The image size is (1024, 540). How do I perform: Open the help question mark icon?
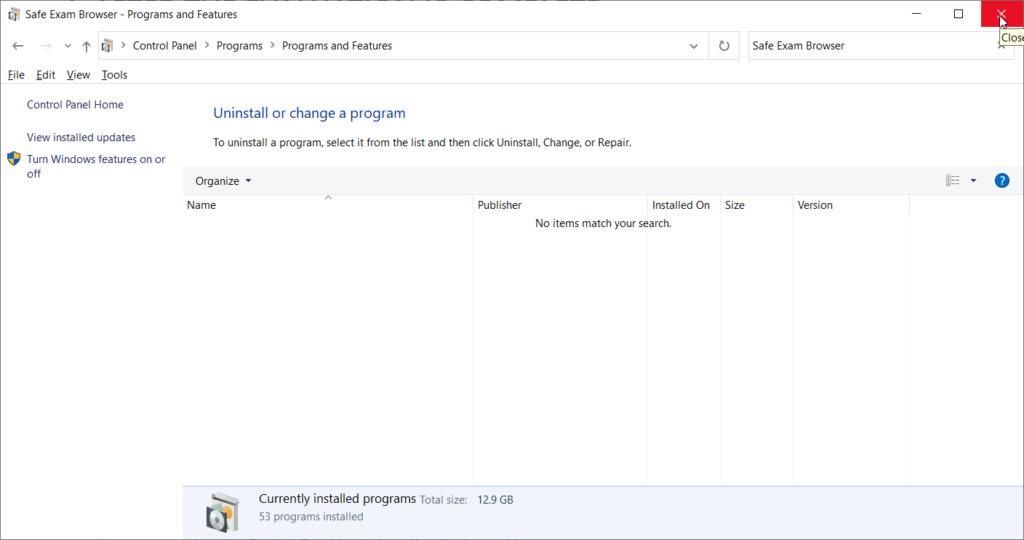coord(1001,181)
